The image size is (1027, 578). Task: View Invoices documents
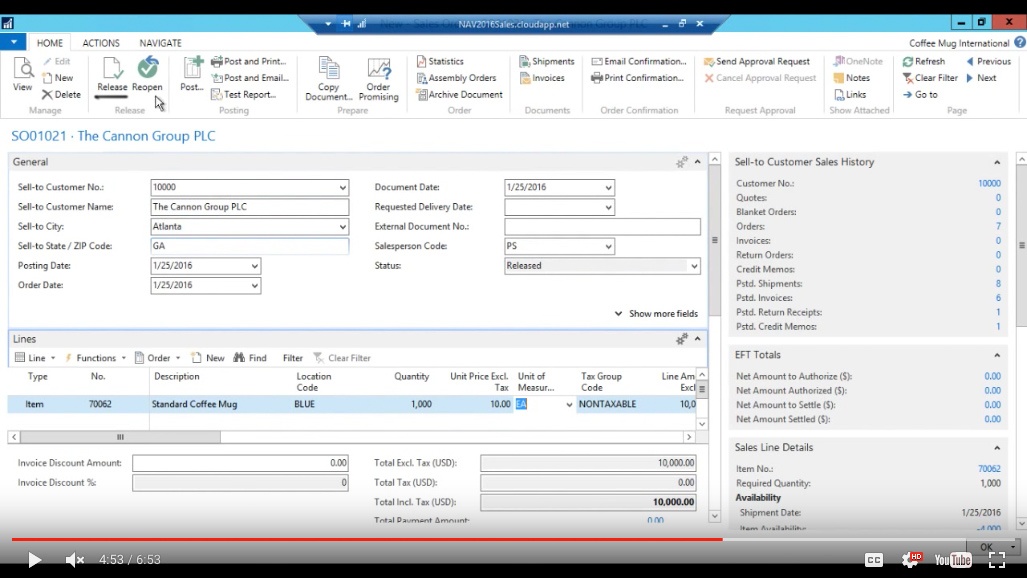(542, 78)
